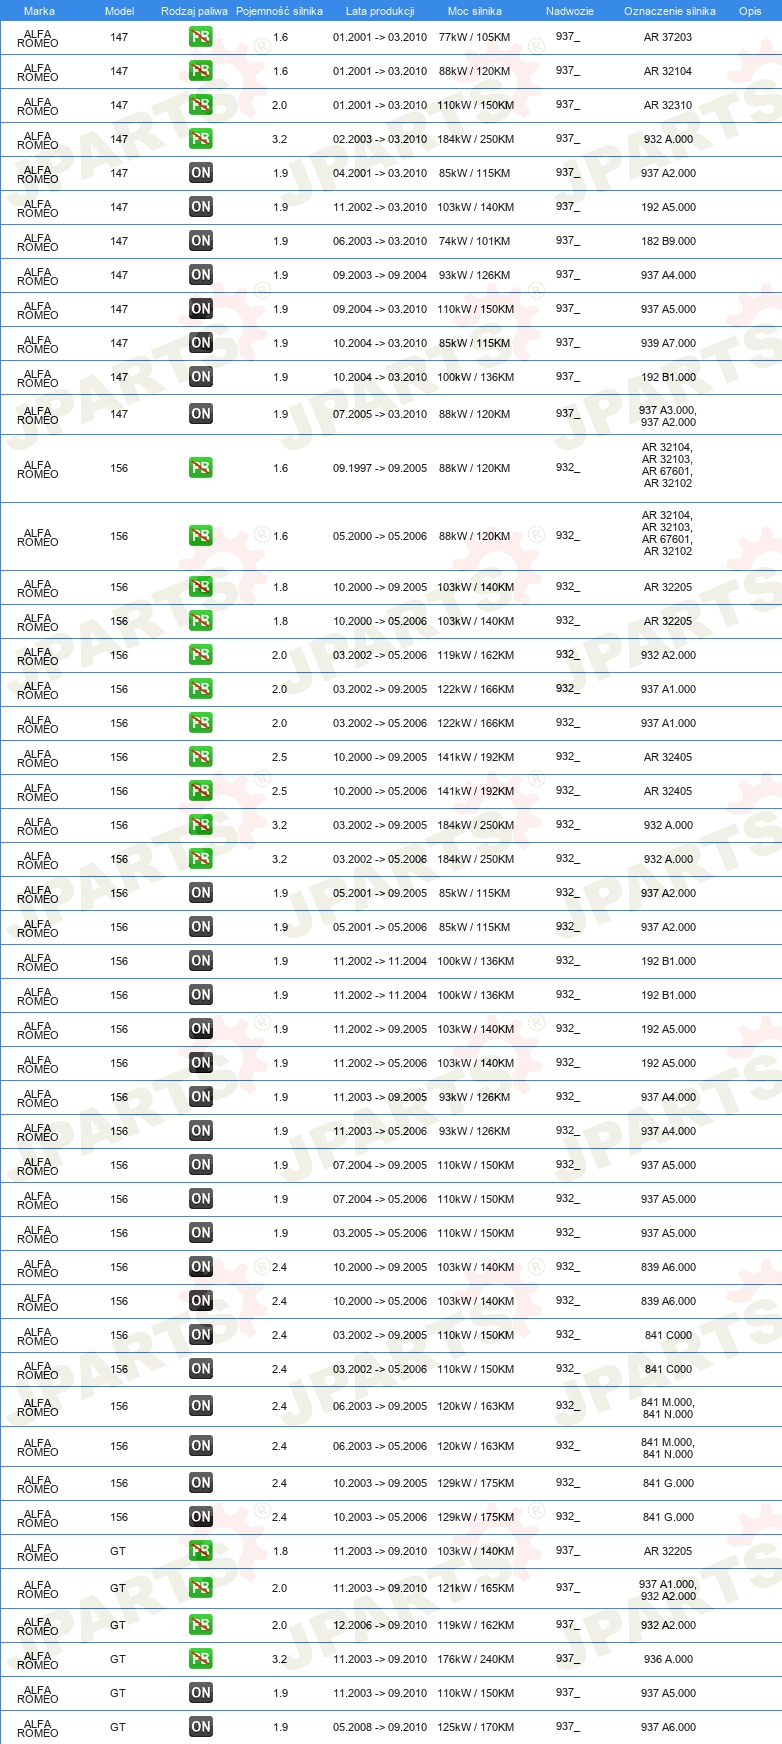Select the production years 04.2001 -> 03.2010
782x1744 pixels.
click(380, 173)
